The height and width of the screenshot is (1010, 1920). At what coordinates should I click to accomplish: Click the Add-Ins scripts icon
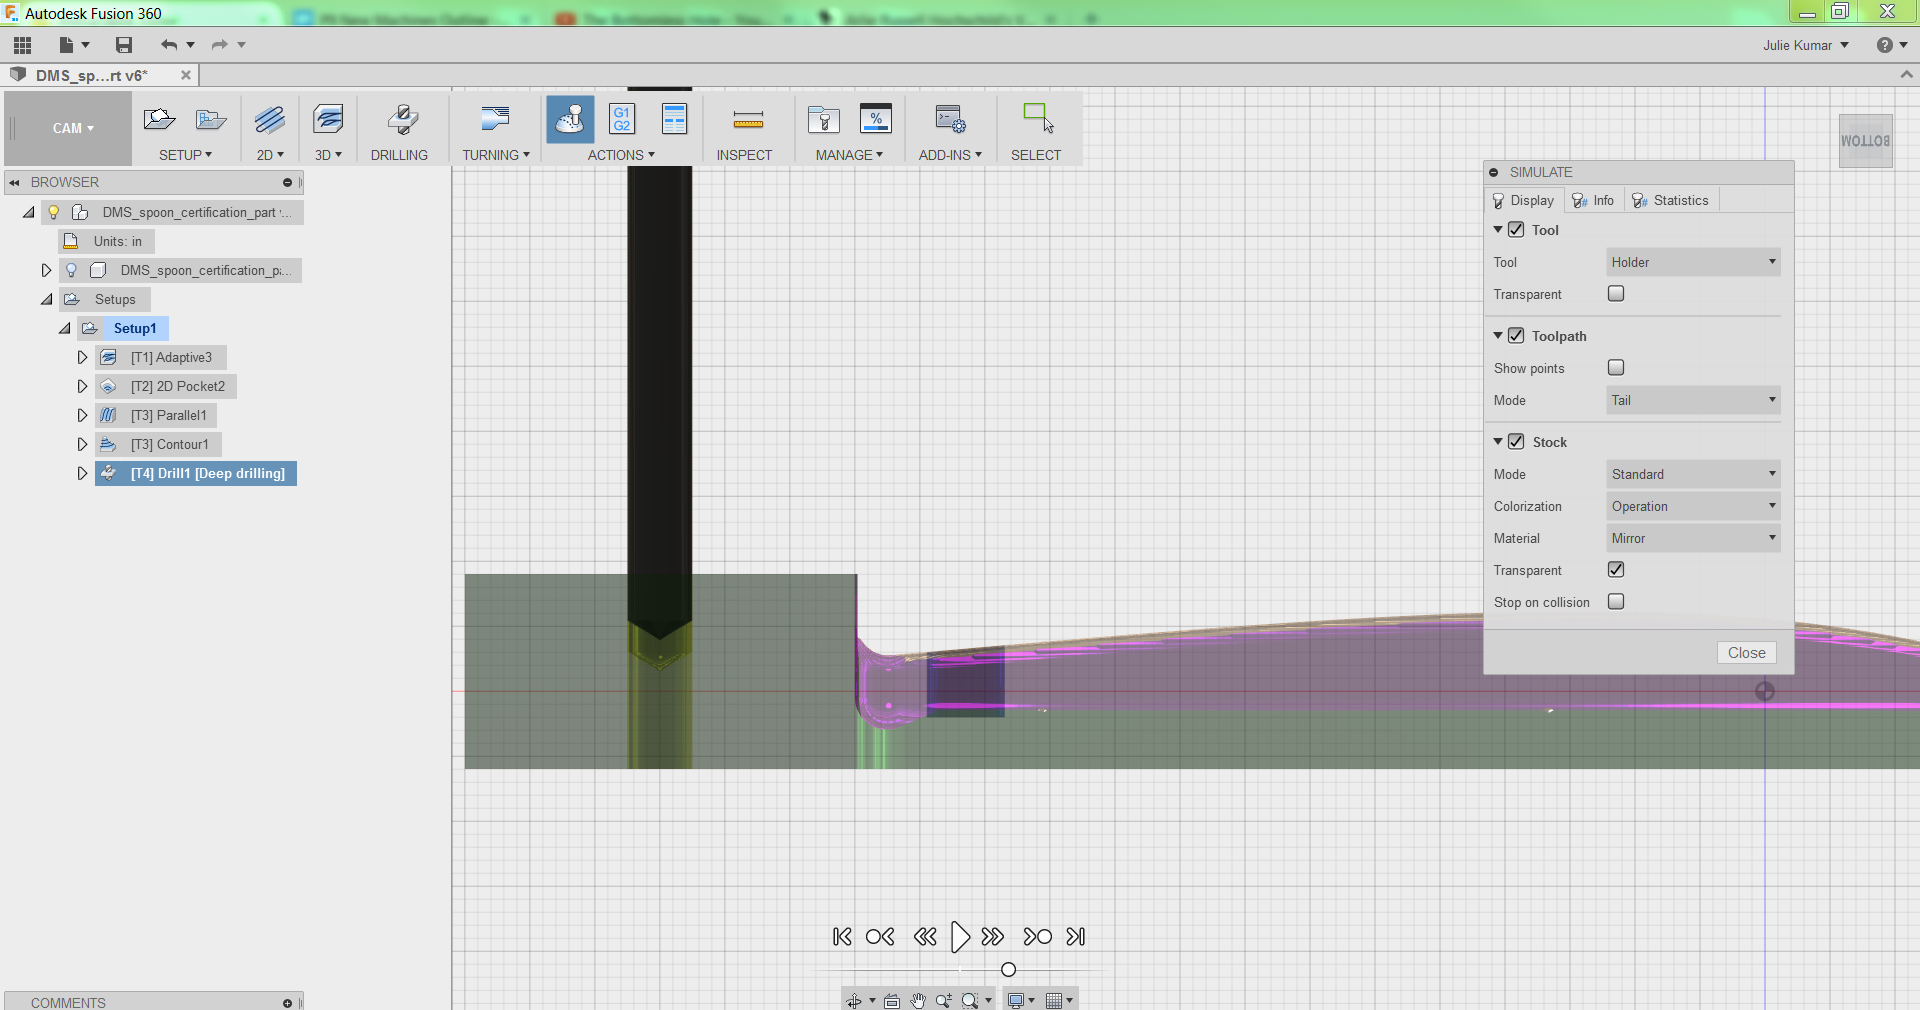tap(950, 120)
